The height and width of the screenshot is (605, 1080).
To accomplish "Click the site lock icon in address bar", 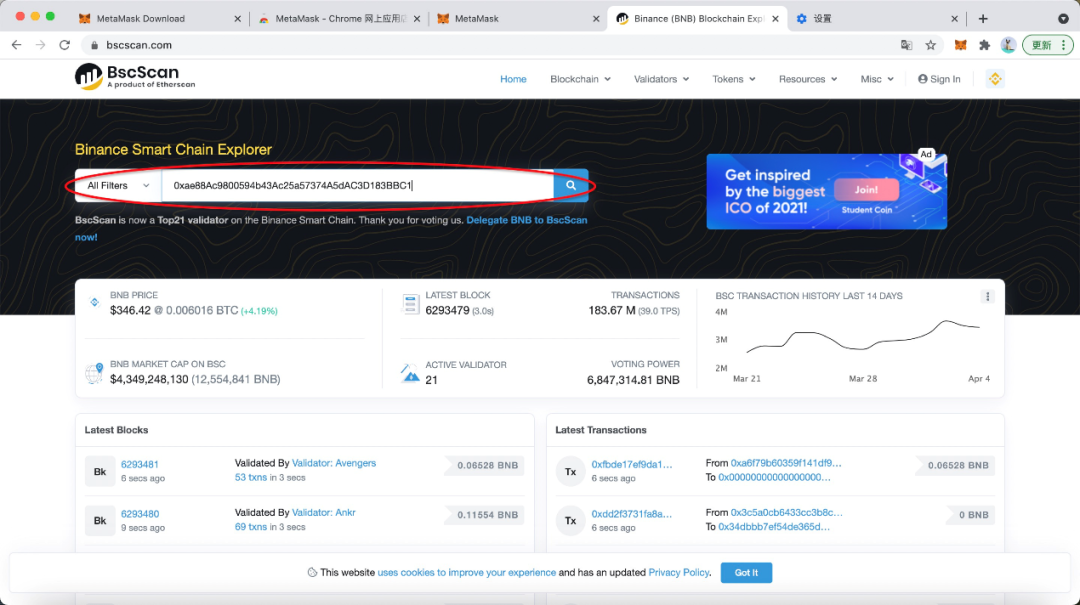I will click(94, 45).
